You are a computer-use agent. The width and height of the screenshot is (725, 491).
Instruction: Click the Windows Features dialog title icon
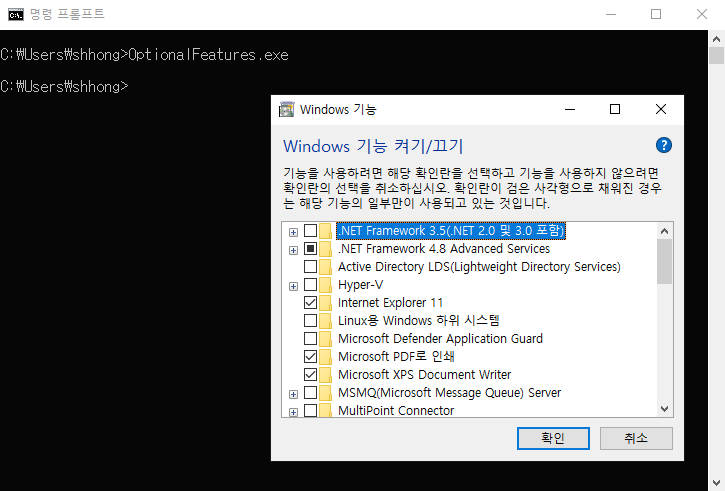click(287, 110)
